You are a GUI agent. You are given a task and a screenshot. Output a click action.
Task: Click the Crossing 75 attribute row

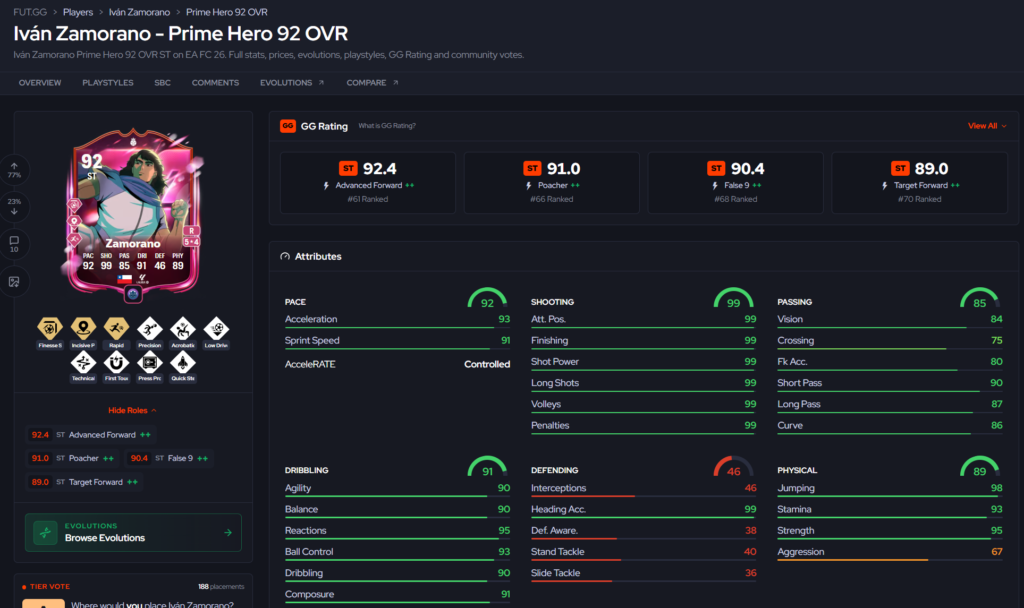pyautogui.click(x=889, y=342)
